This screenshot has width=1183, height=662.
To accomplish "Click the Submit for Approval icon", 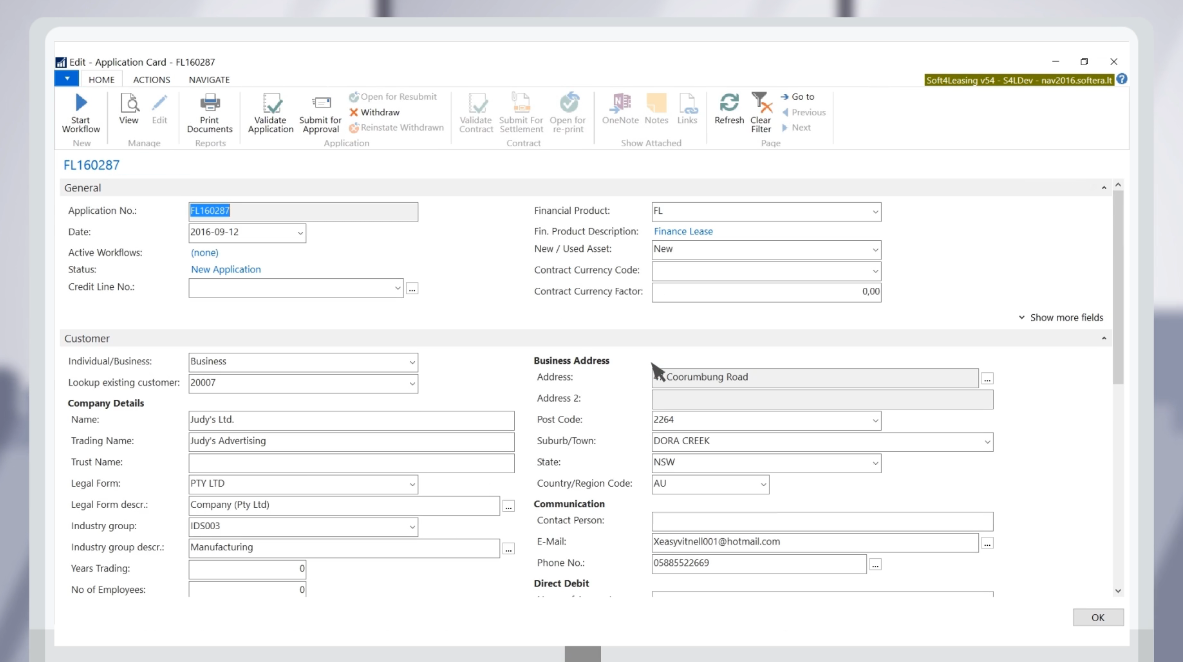I will (321, 104).
